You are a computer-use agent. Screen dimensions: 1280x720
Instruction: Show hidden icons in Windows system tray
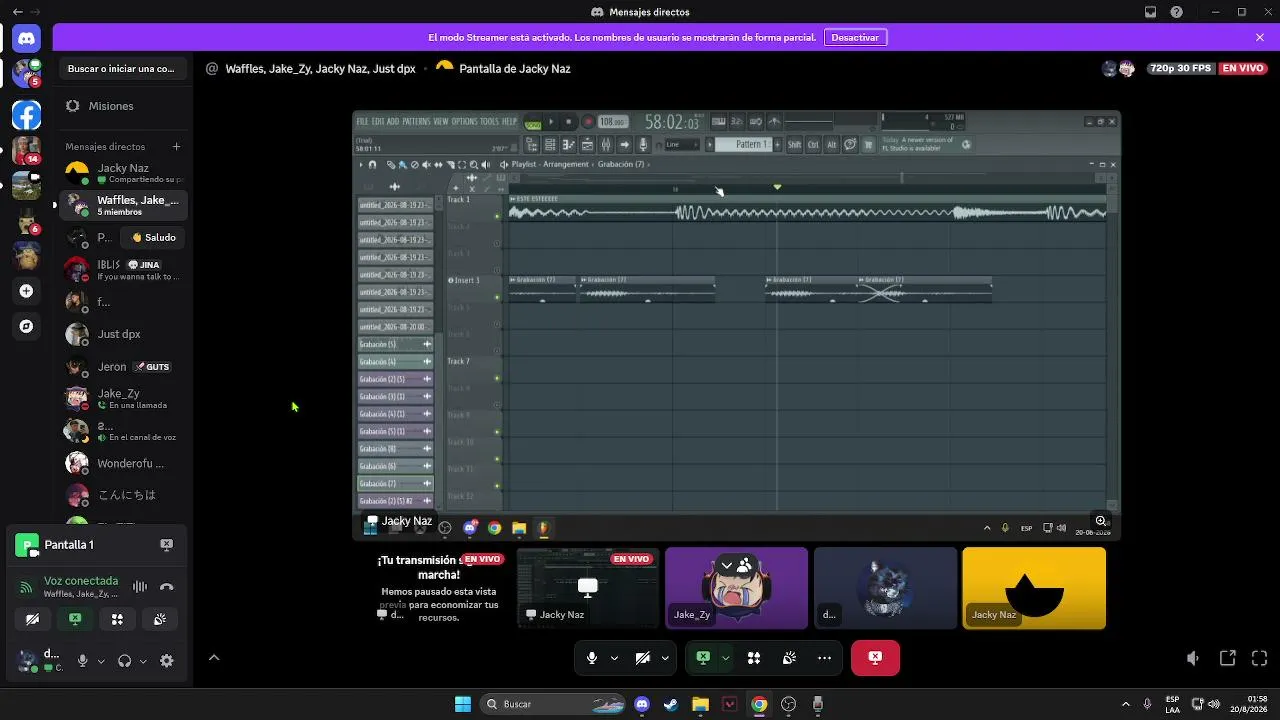coord(1125,704)
